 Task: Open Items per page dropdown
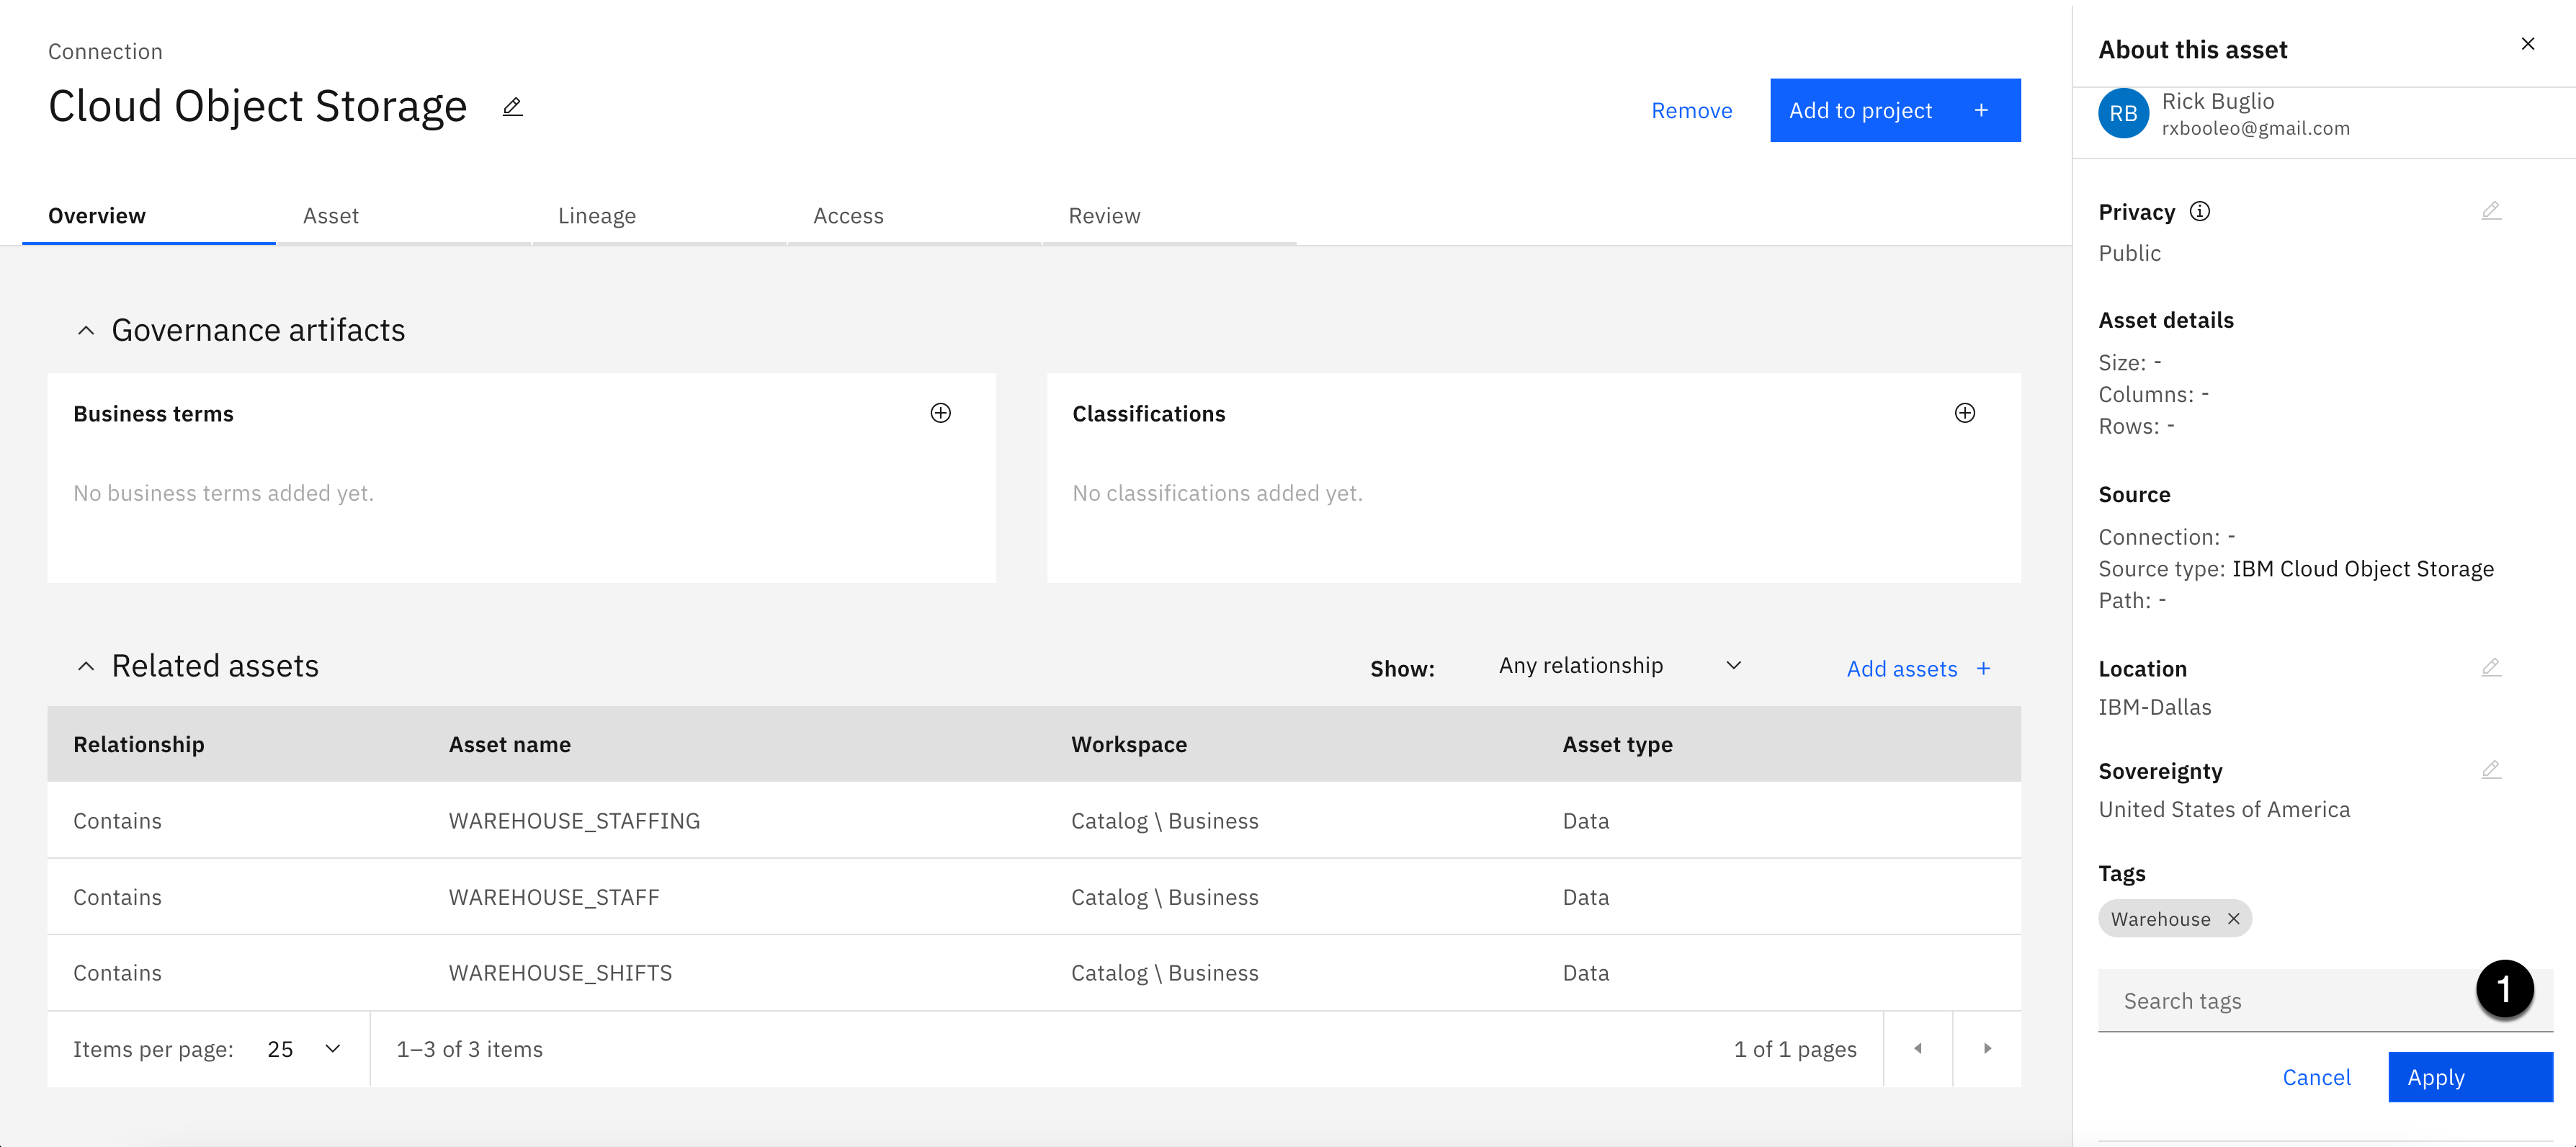(x=304, y=1048)
